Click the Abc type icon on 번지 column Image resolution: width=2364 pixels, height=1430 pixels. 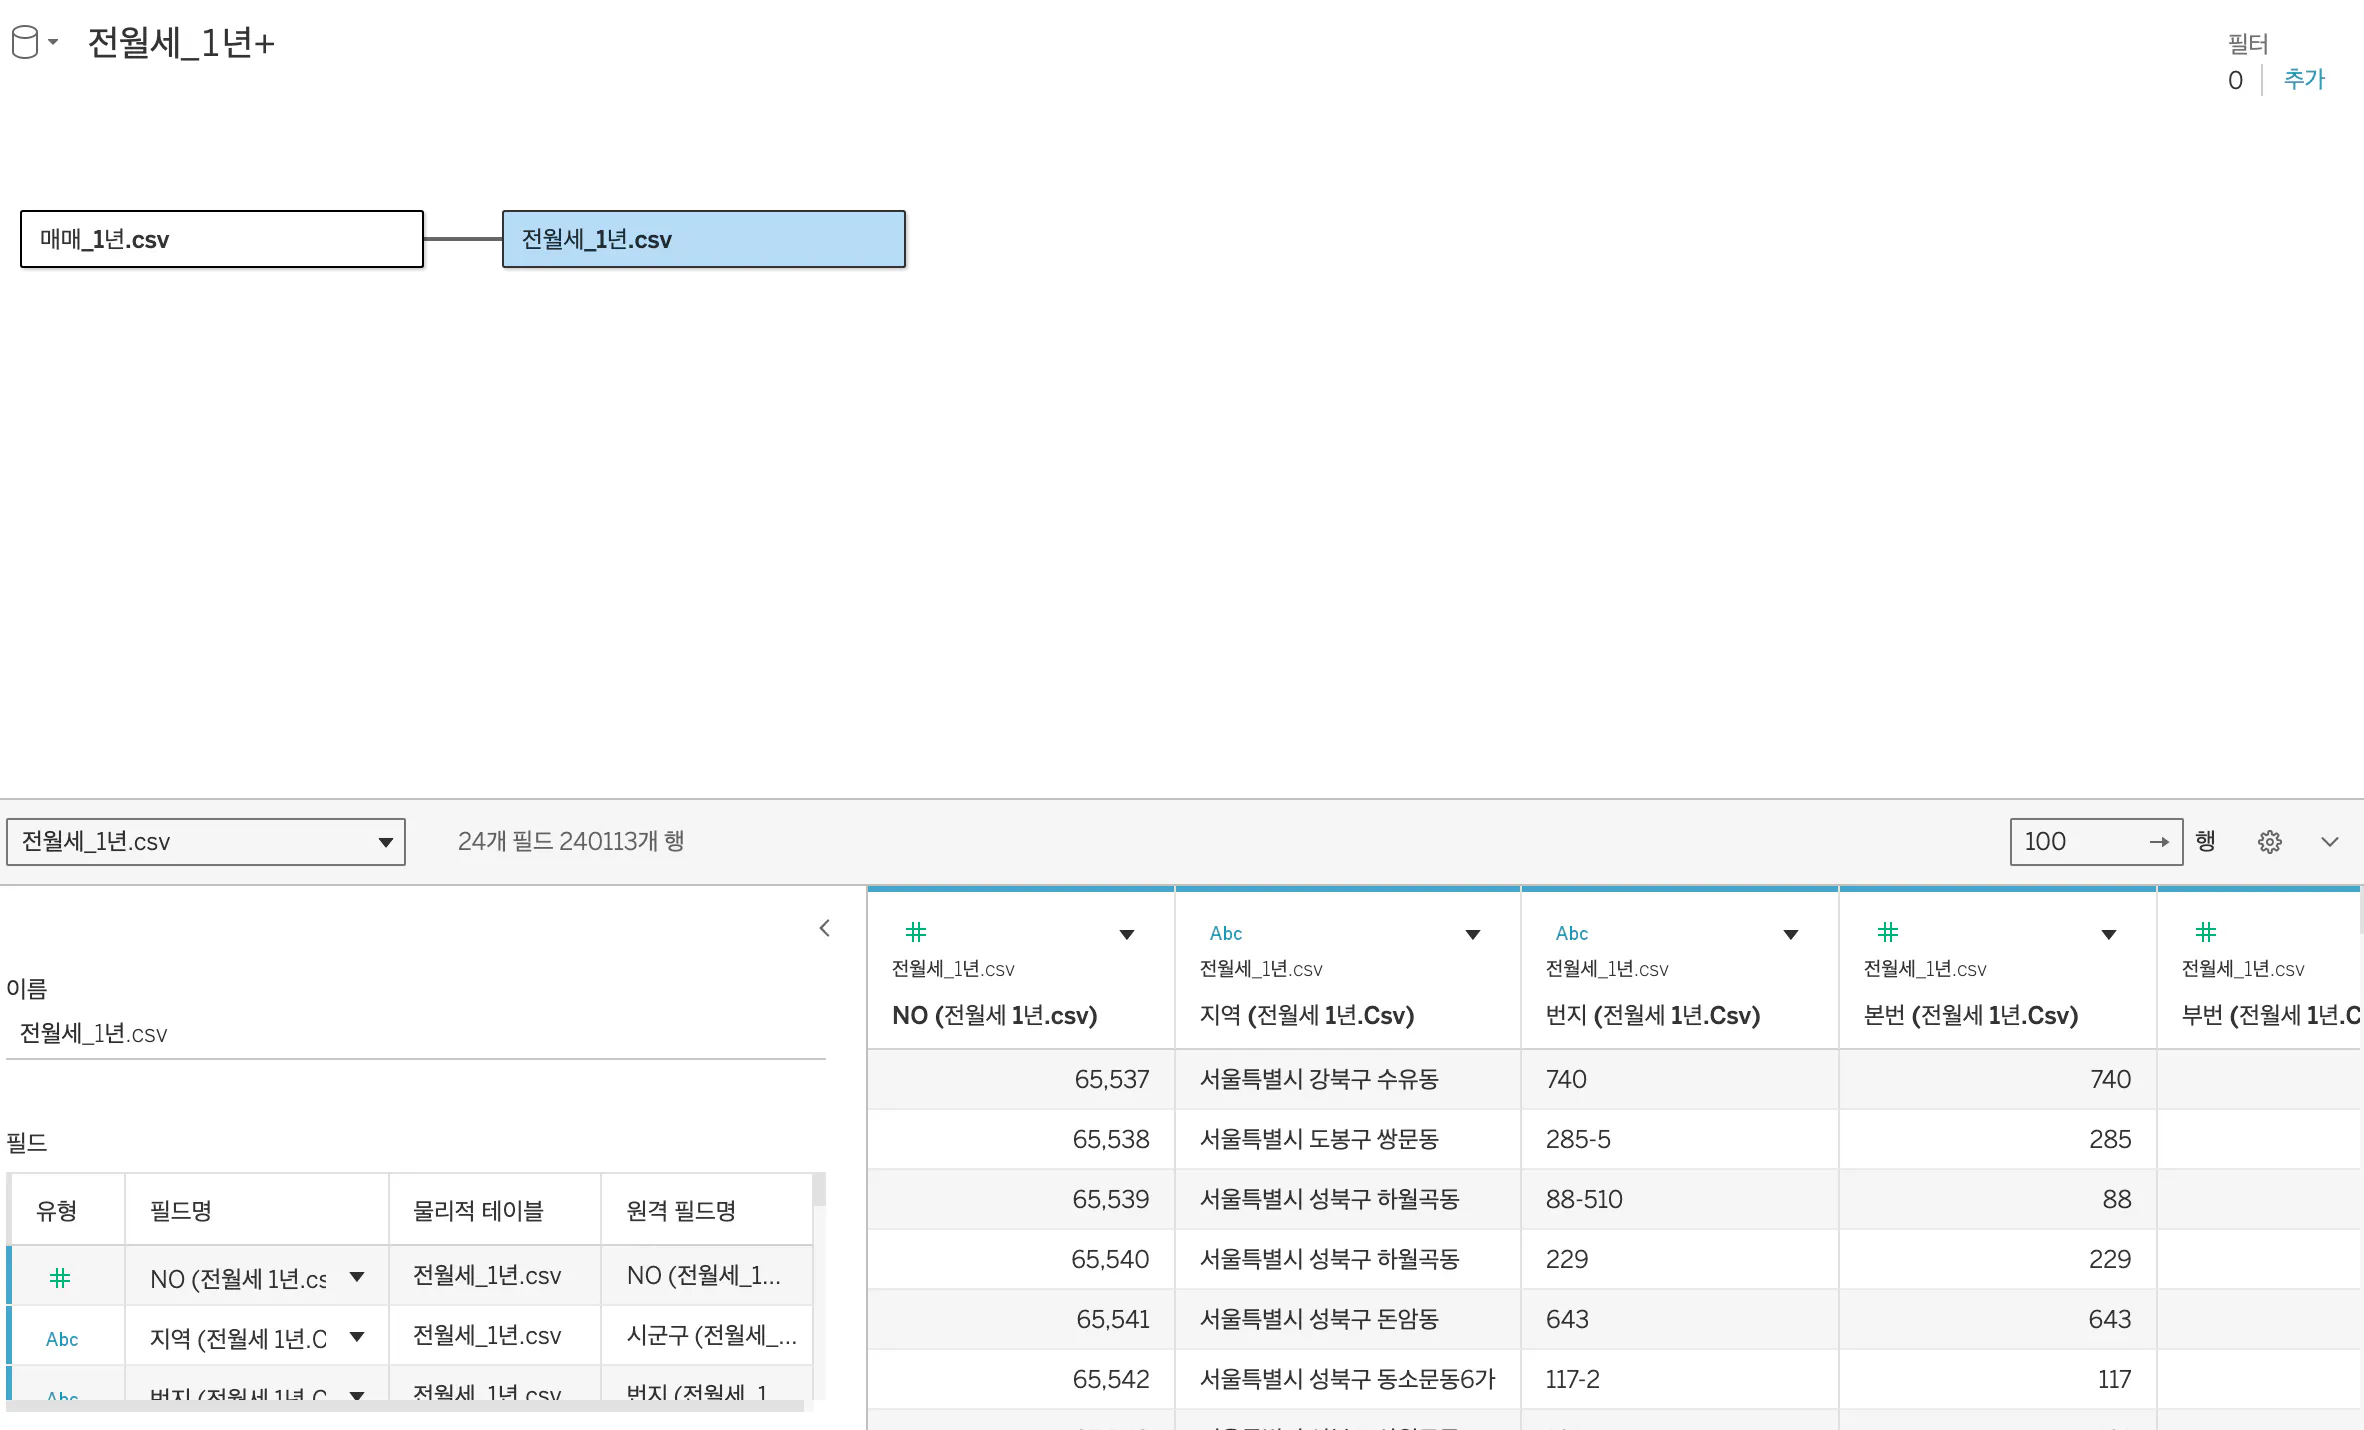(1571, 933)
